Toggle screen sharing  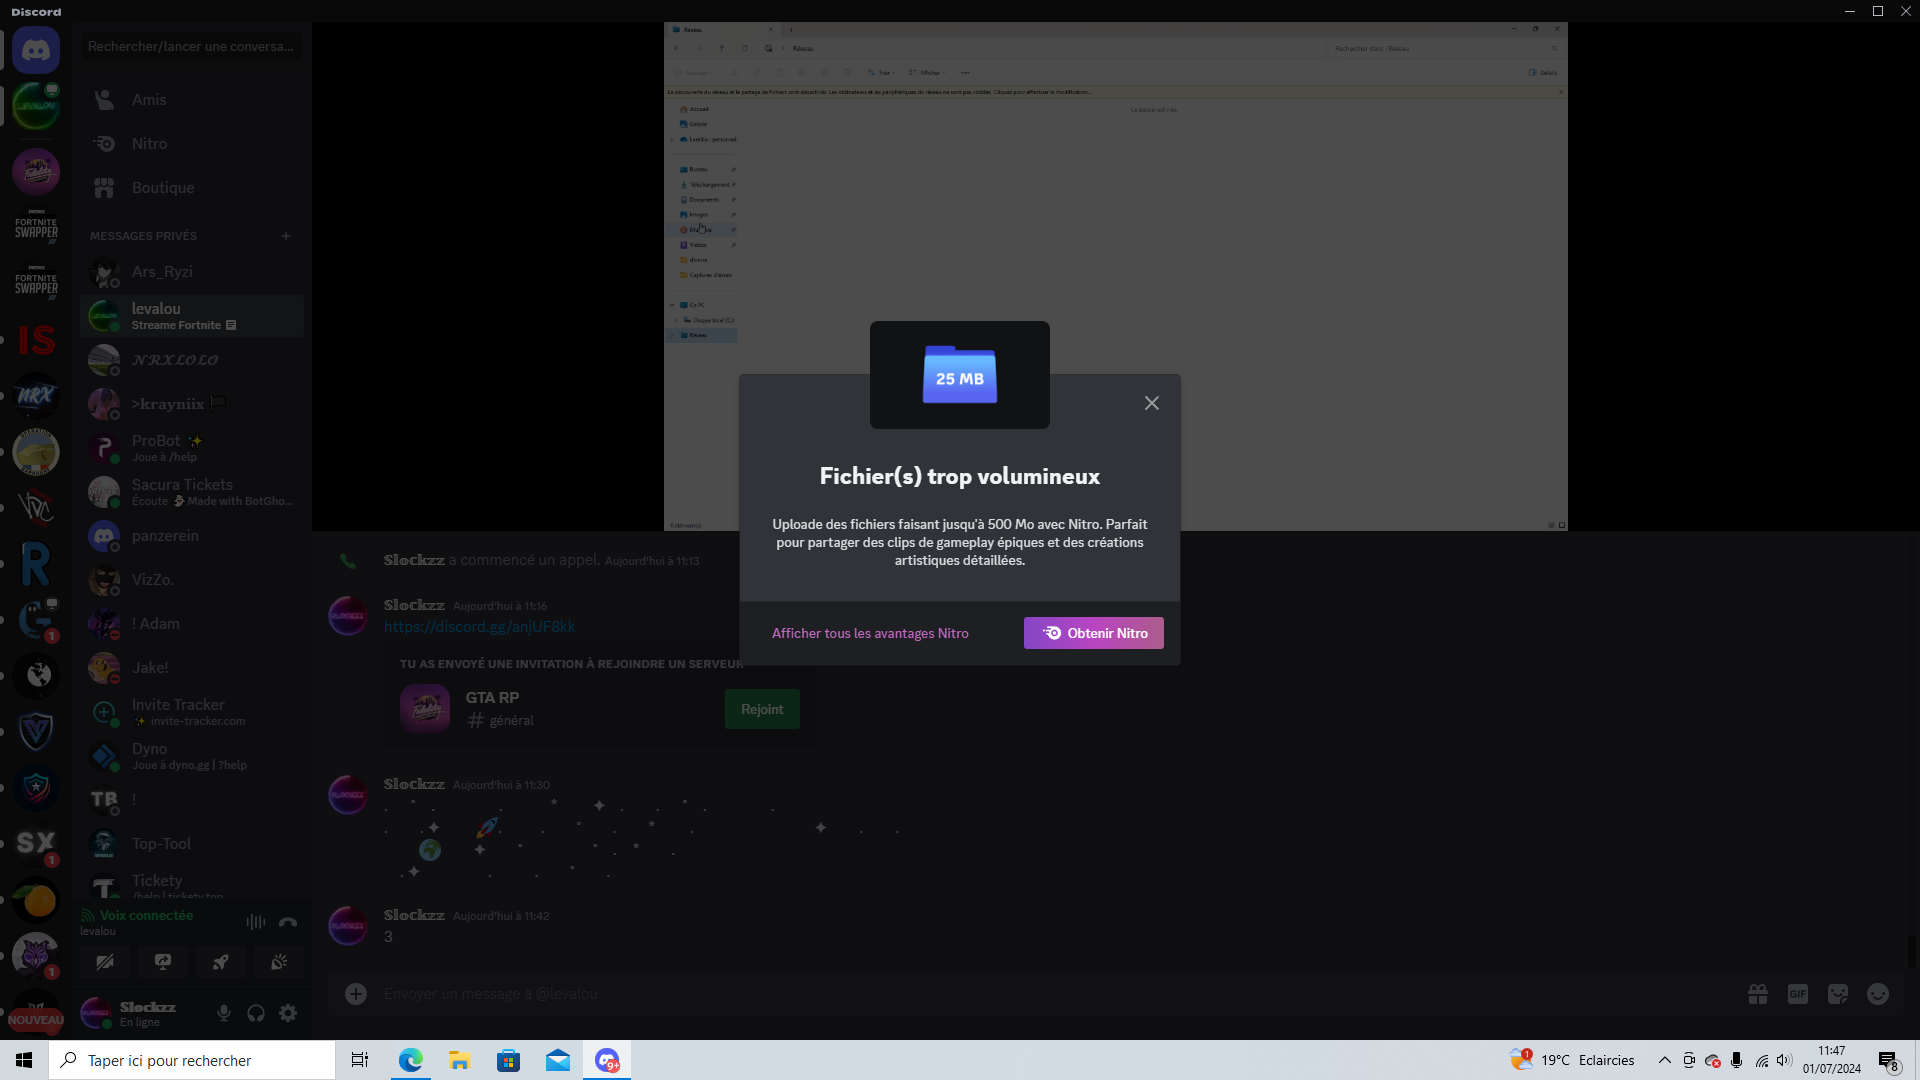click(x=163, y=962)
